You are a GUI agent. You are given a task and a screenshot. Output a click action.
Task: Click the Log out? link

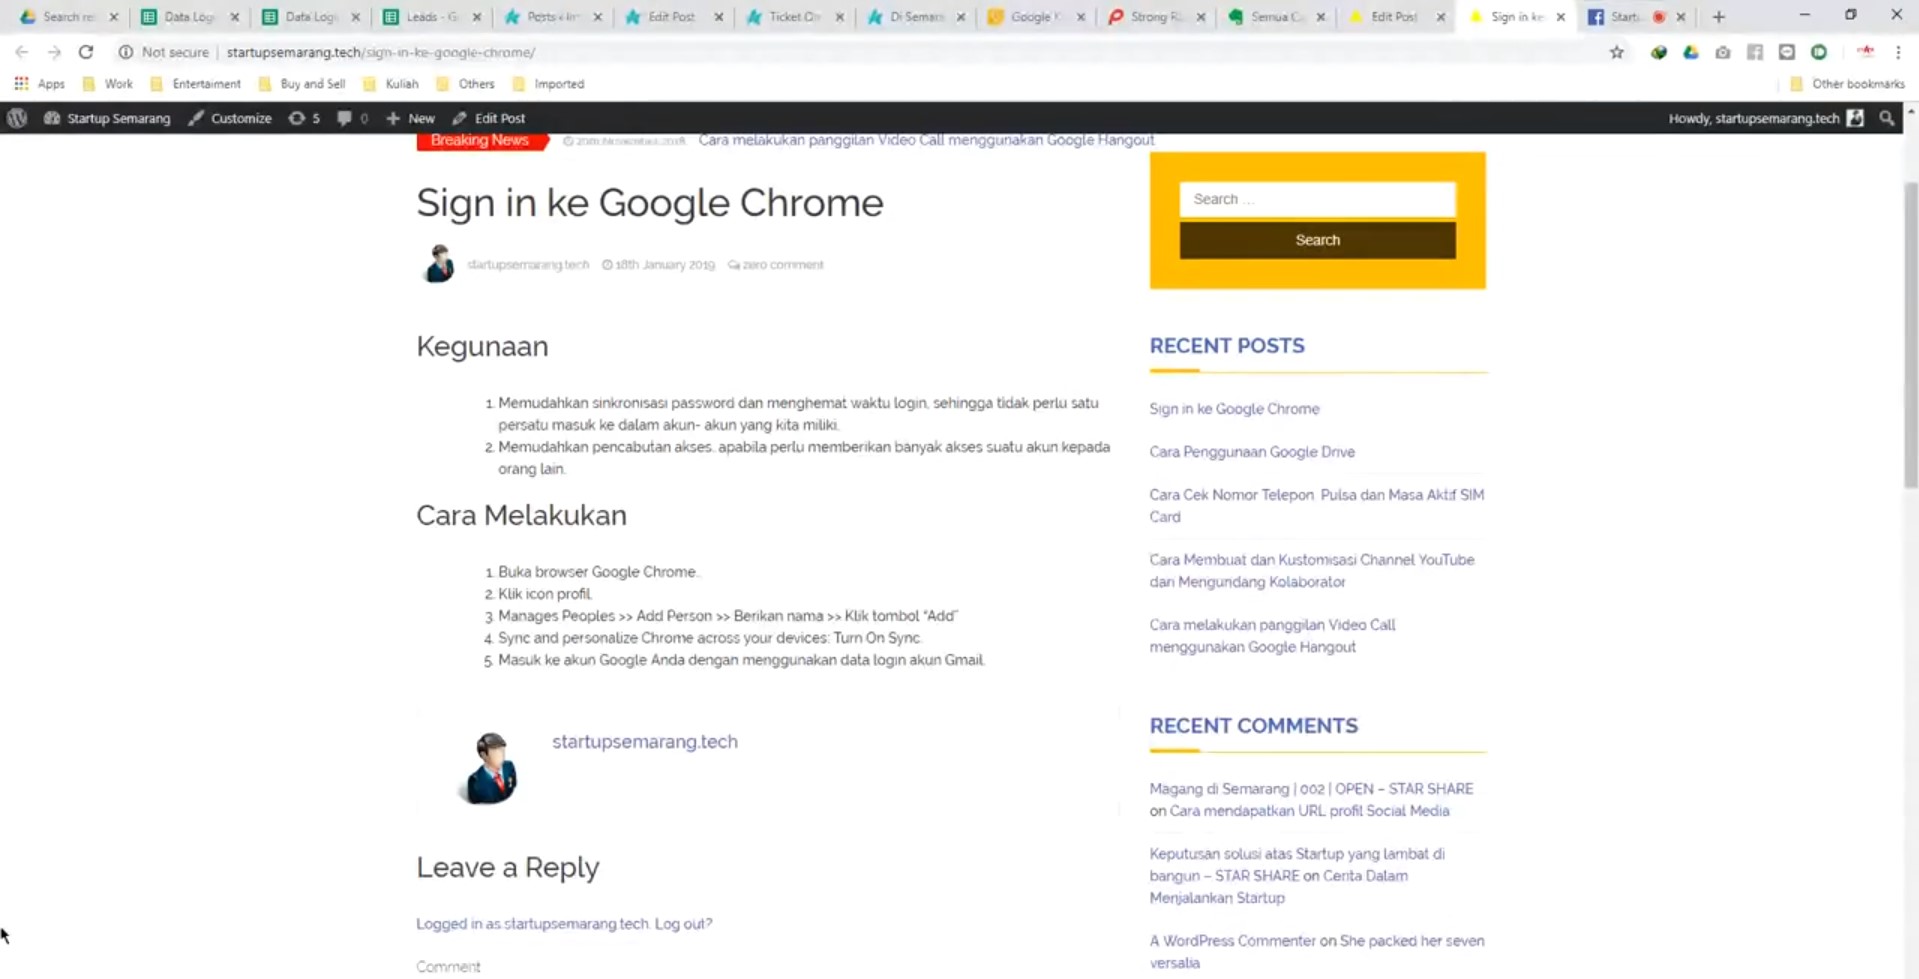[x=683, y=924]
